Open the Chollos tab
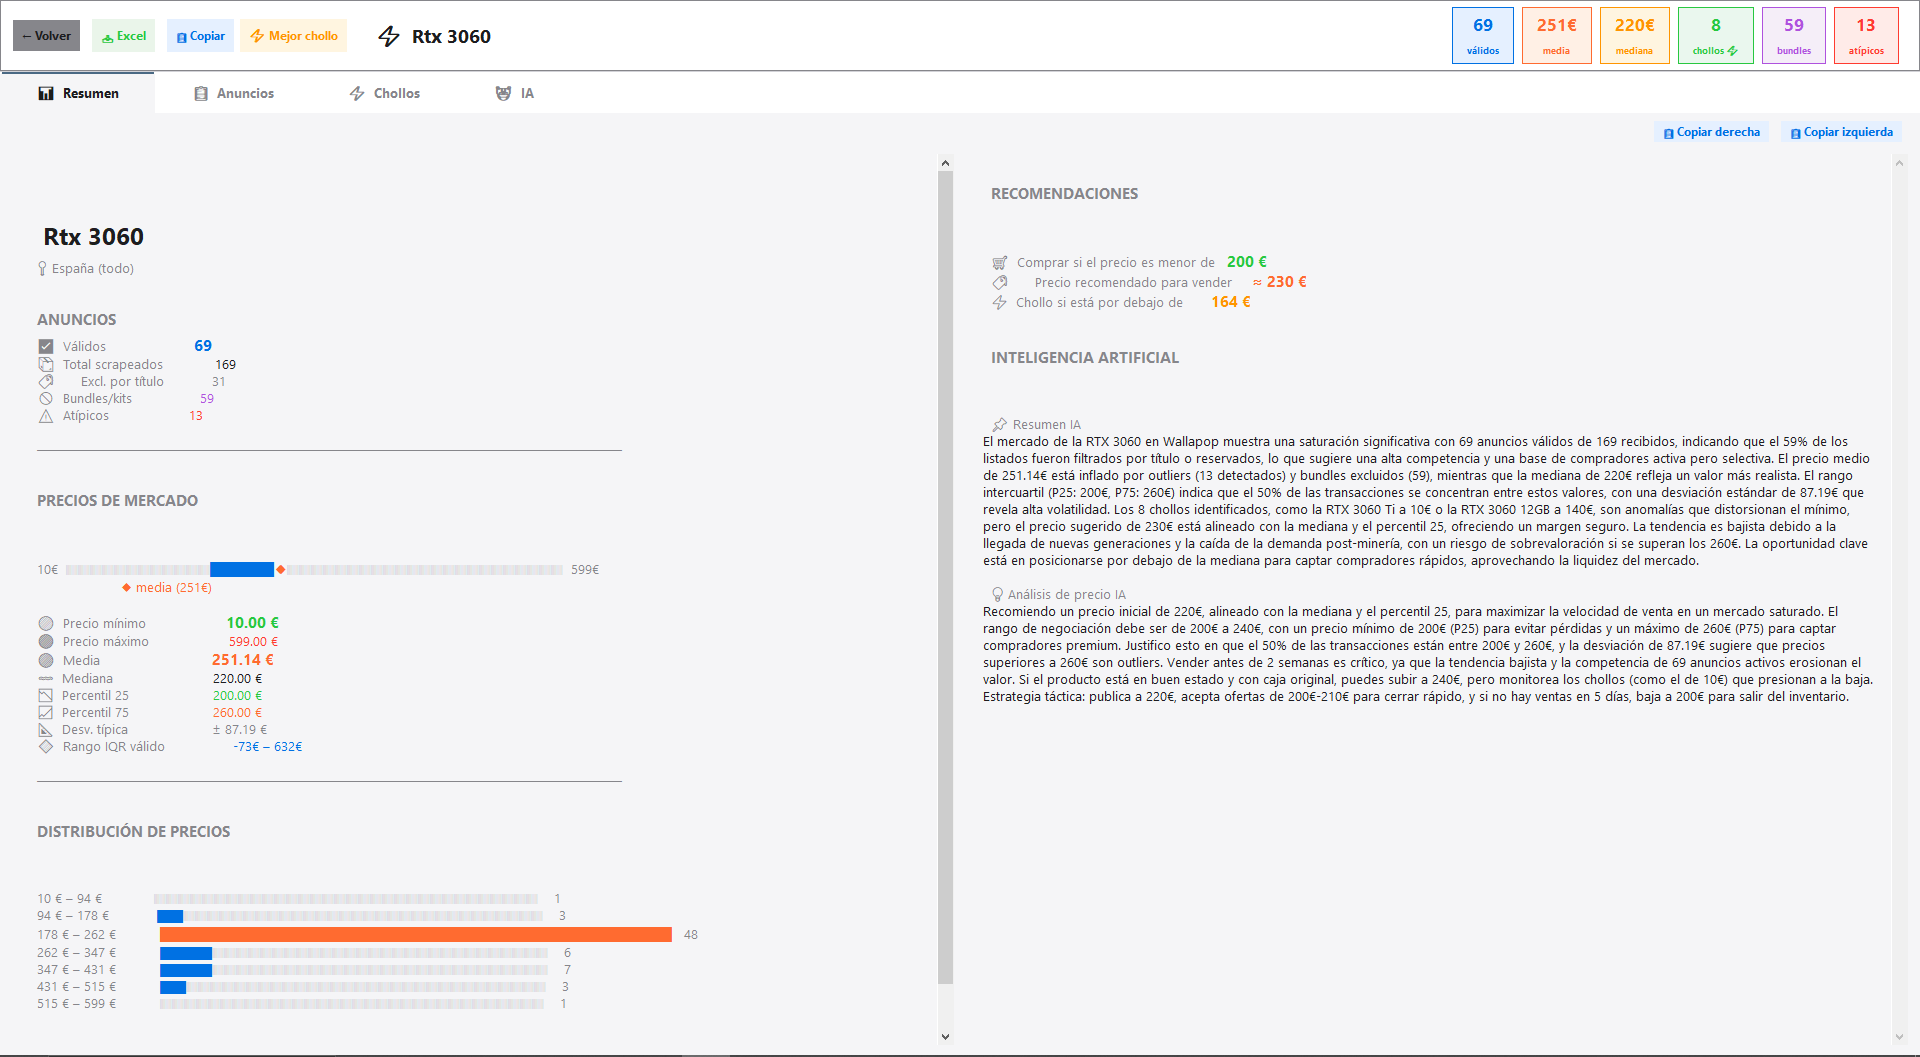This screenshot has width=1920, height=1057. click(385, 93)
